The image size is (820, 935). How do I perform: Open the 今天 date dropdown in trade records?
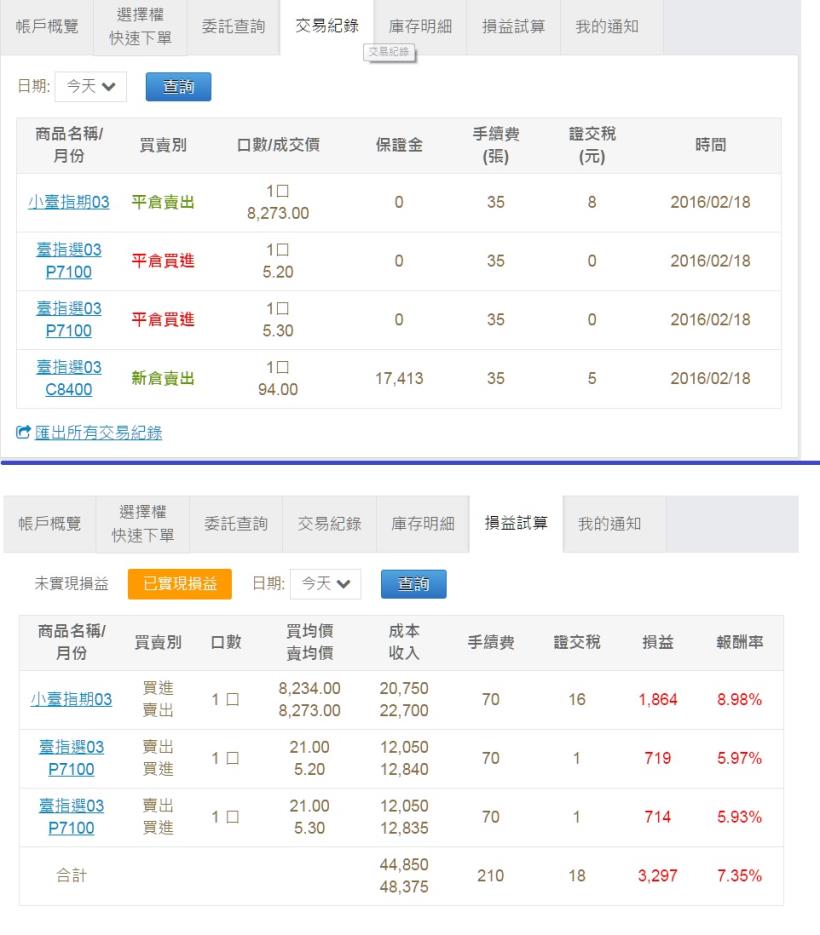tap(90, 87)
